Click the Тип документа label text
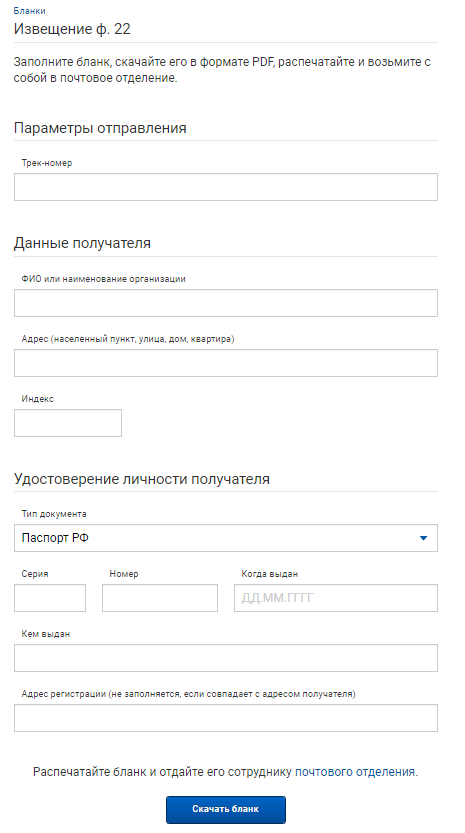Image resolution: width=465 pixels, height=833 pixels. (54, 514)
